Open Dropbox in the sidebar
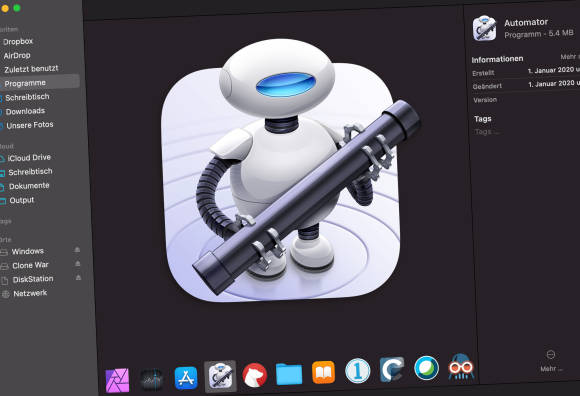The height and width of the screenshot is (396, 580). coord(18,41)
